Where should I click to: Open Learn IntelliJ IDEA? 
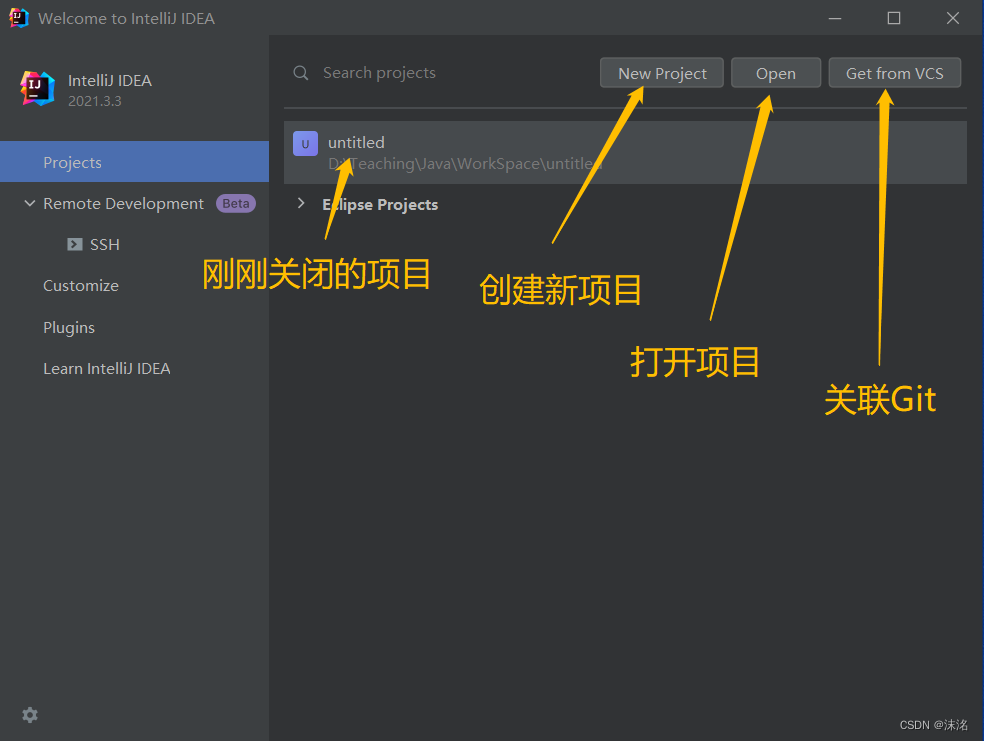coord(106,368)
